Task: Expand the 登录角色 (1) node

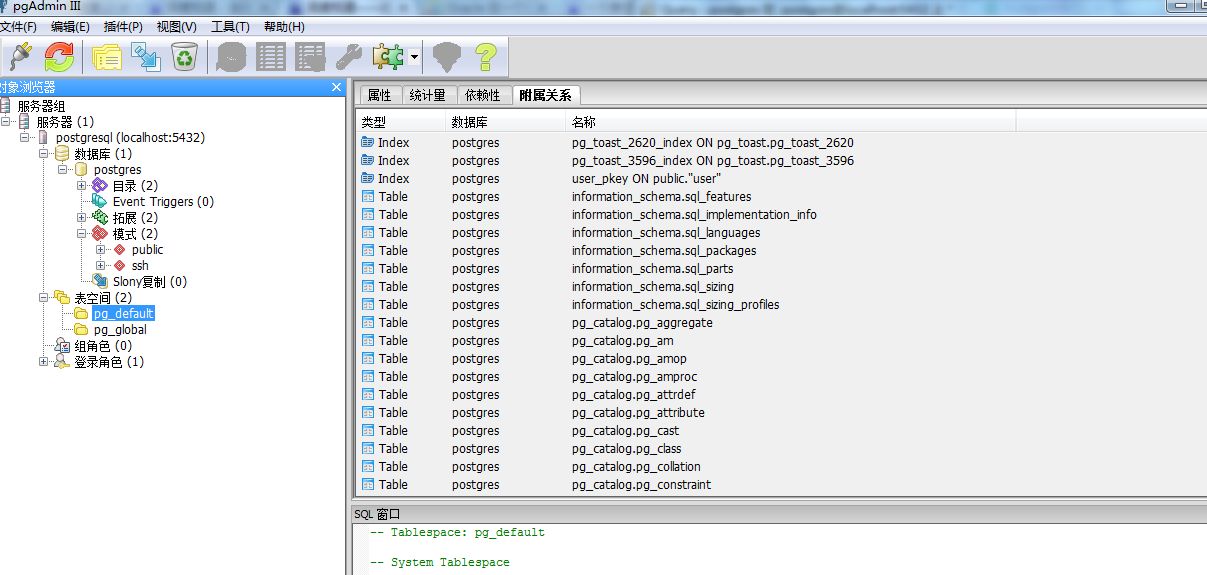Action: click(x=44, y=362)
